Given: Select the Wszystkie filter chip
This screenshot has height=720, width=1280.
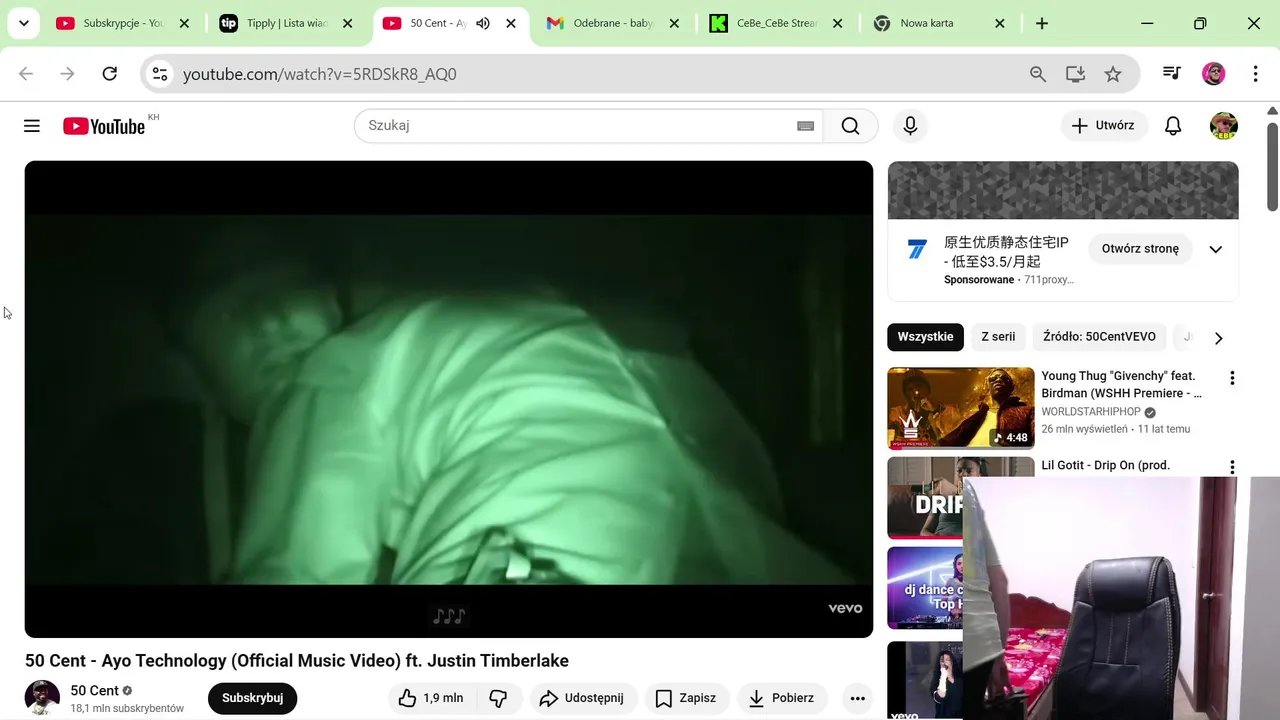Looking at the screenshot, I should pos(925,337).
